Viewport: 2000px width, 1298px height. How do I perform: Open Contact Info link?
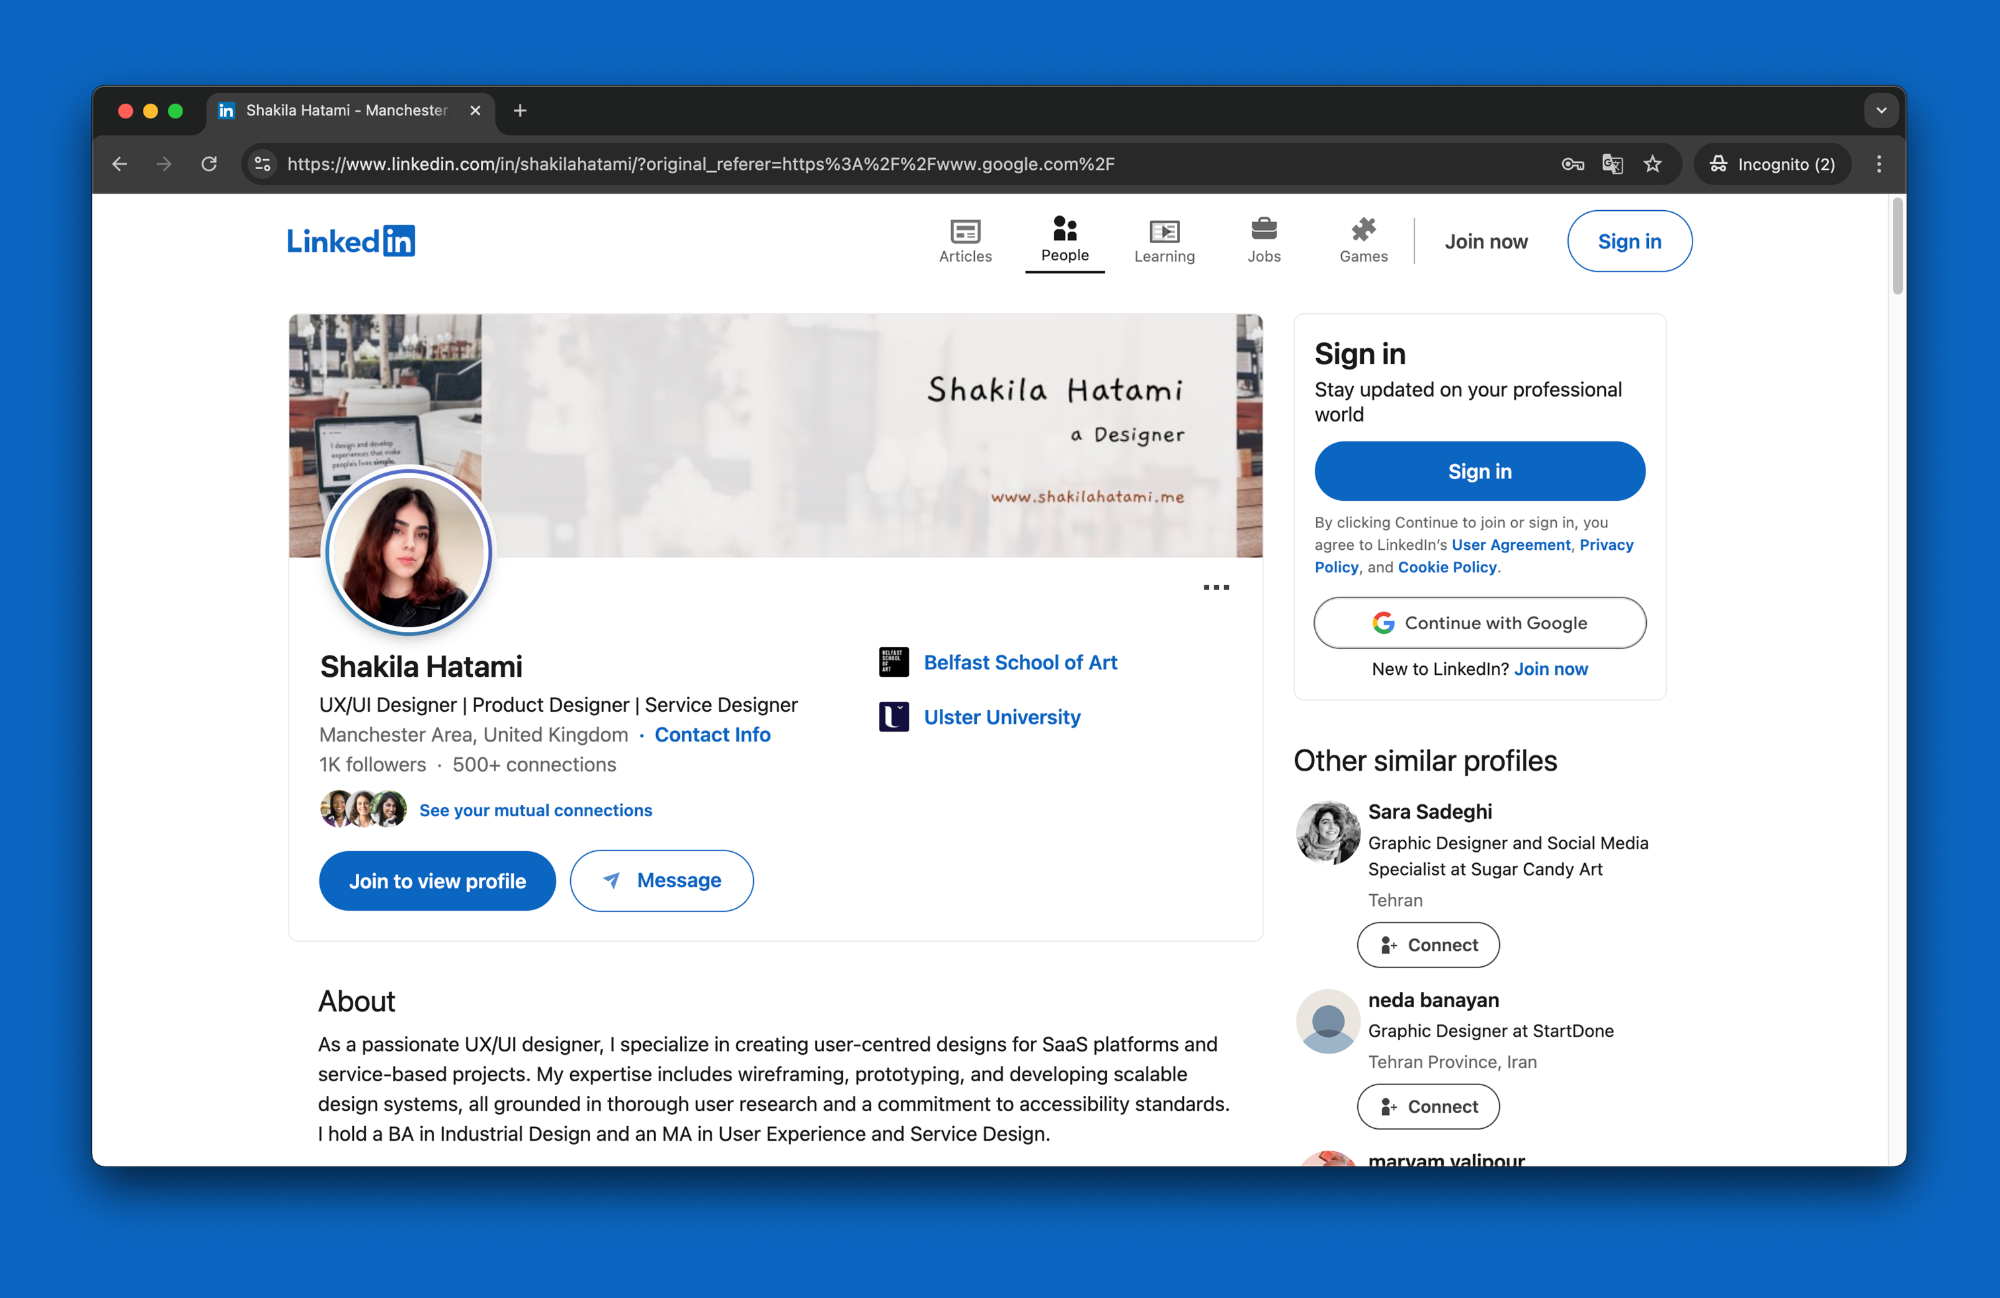point(712,735)
